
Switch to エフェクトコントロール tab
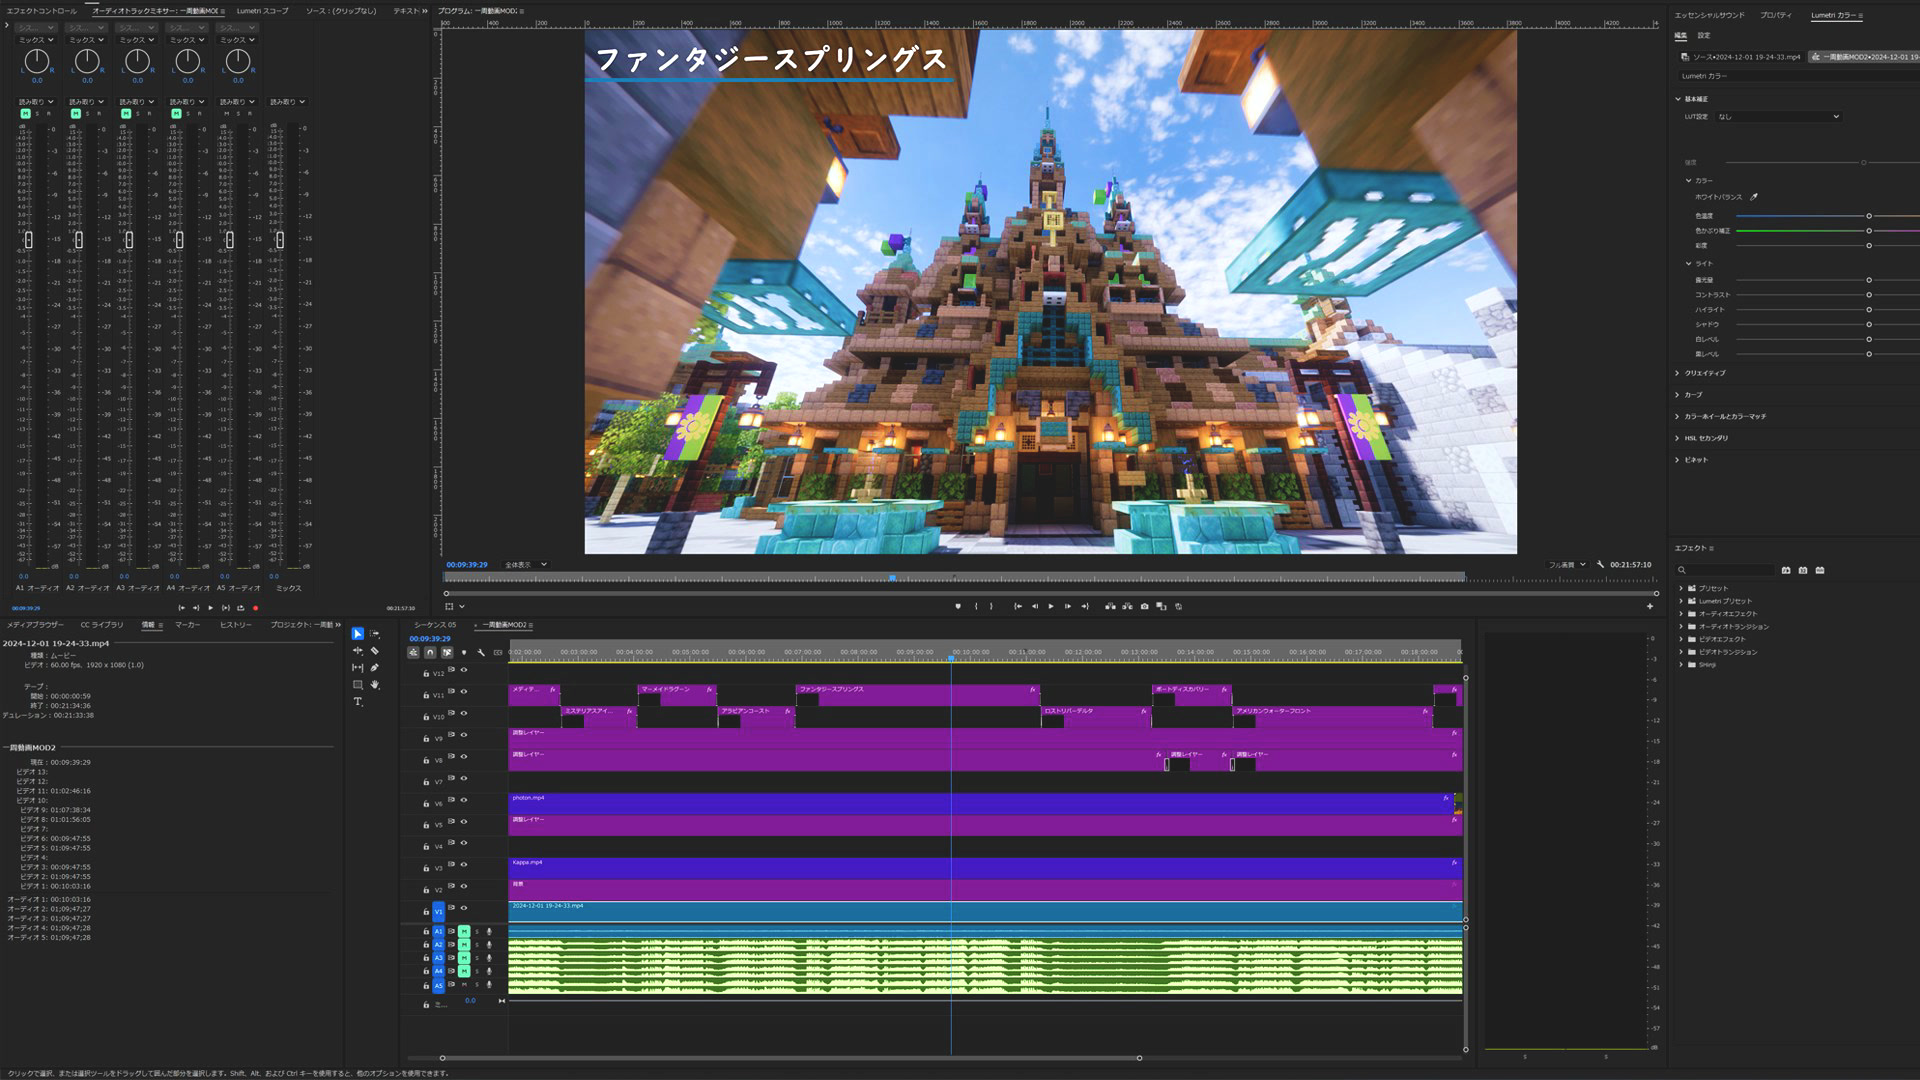pyautogui.click(x=42, y=11)
